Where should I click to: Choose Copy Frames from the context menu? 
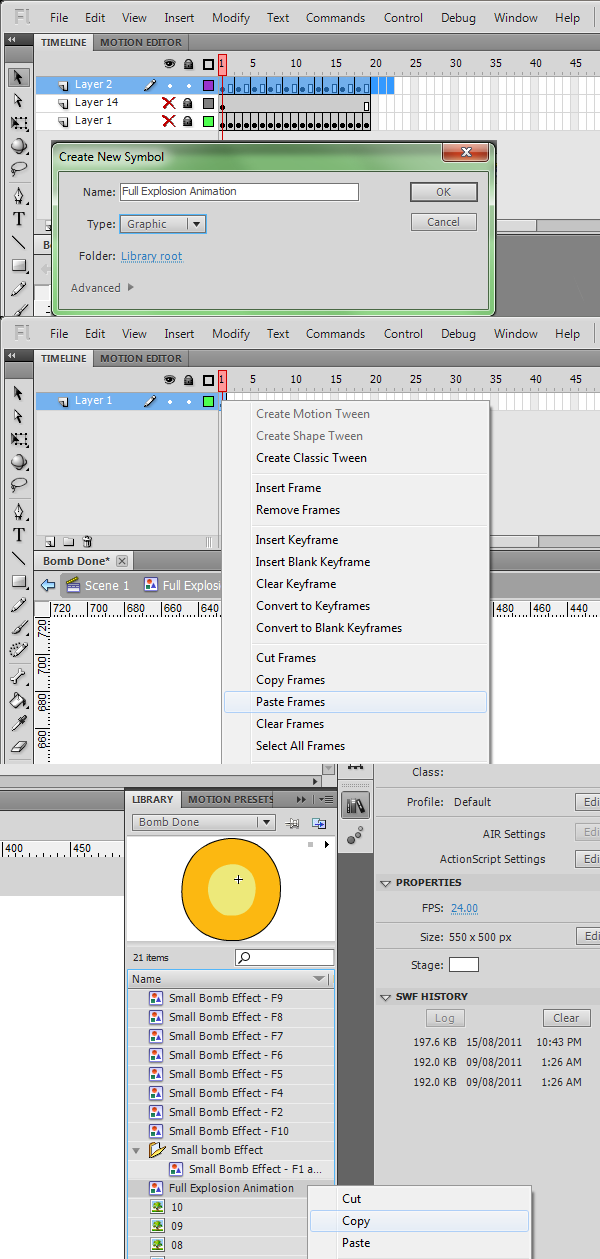356,680
